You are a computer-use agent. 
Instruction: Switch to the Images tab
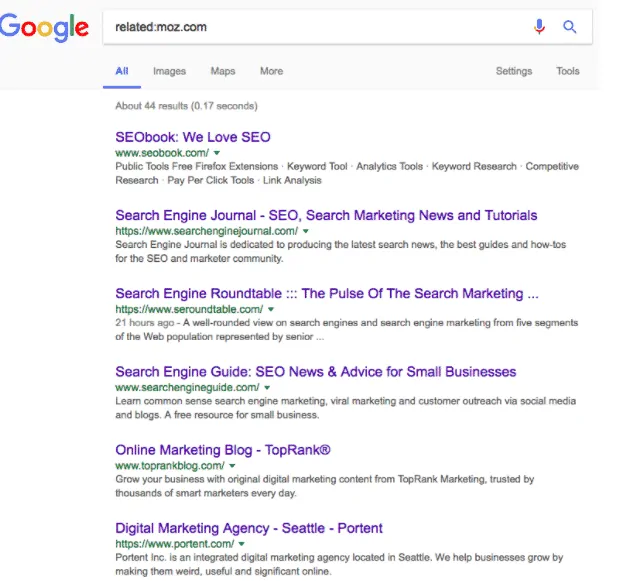tap(169, 71)
